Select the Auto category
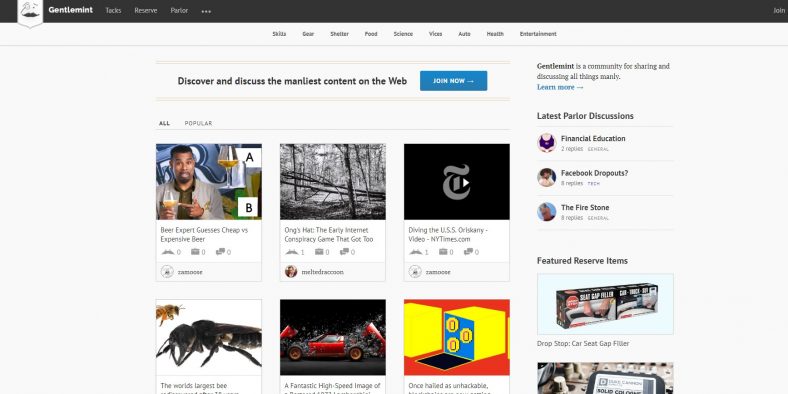 (464, 34)
